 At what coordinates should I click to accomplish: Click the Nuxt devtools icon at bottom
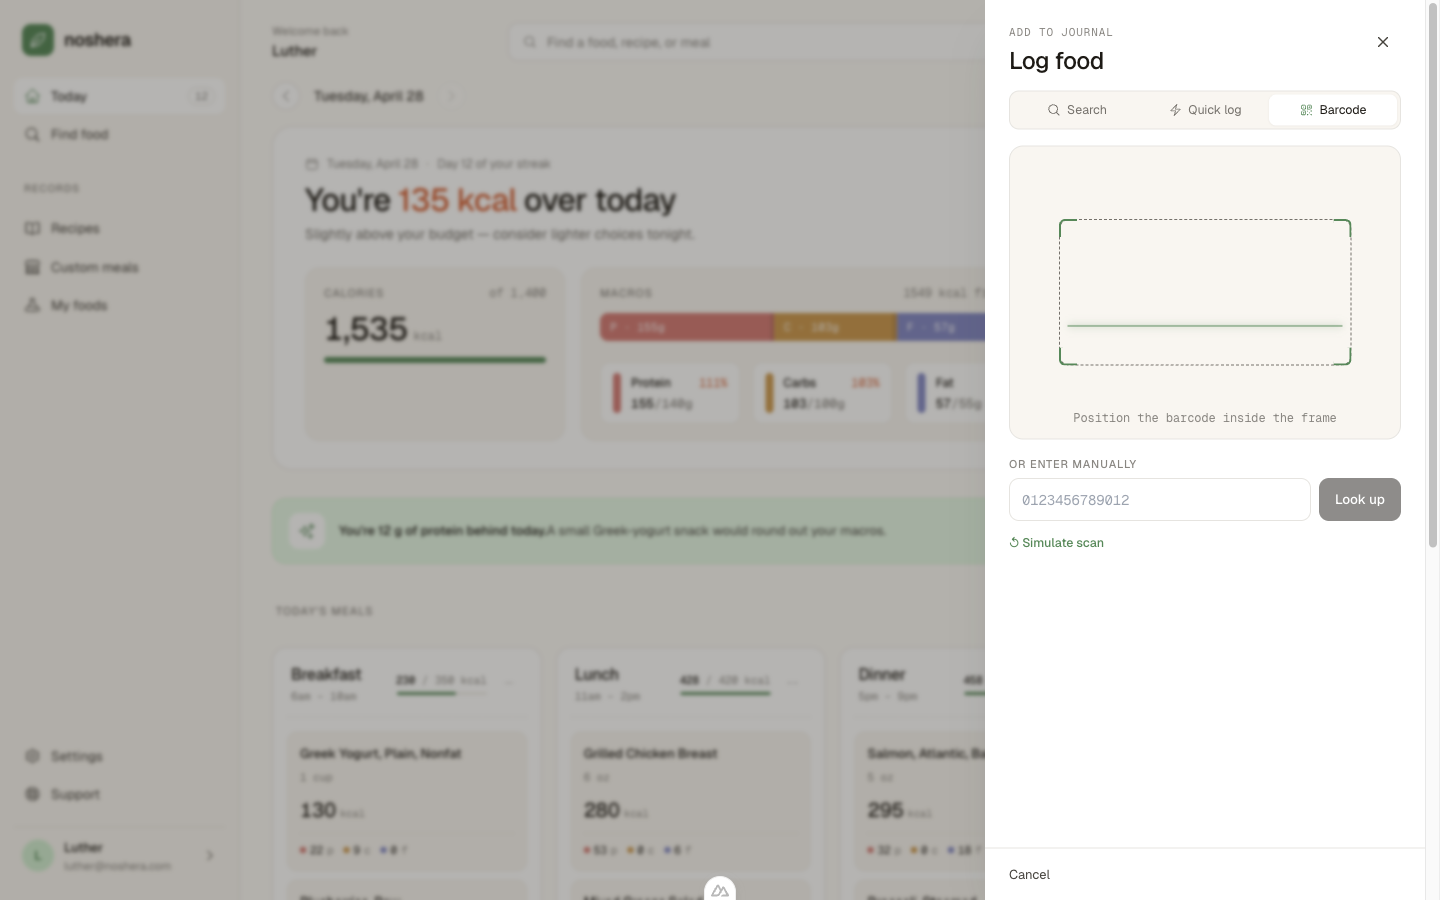pos(720,889)
